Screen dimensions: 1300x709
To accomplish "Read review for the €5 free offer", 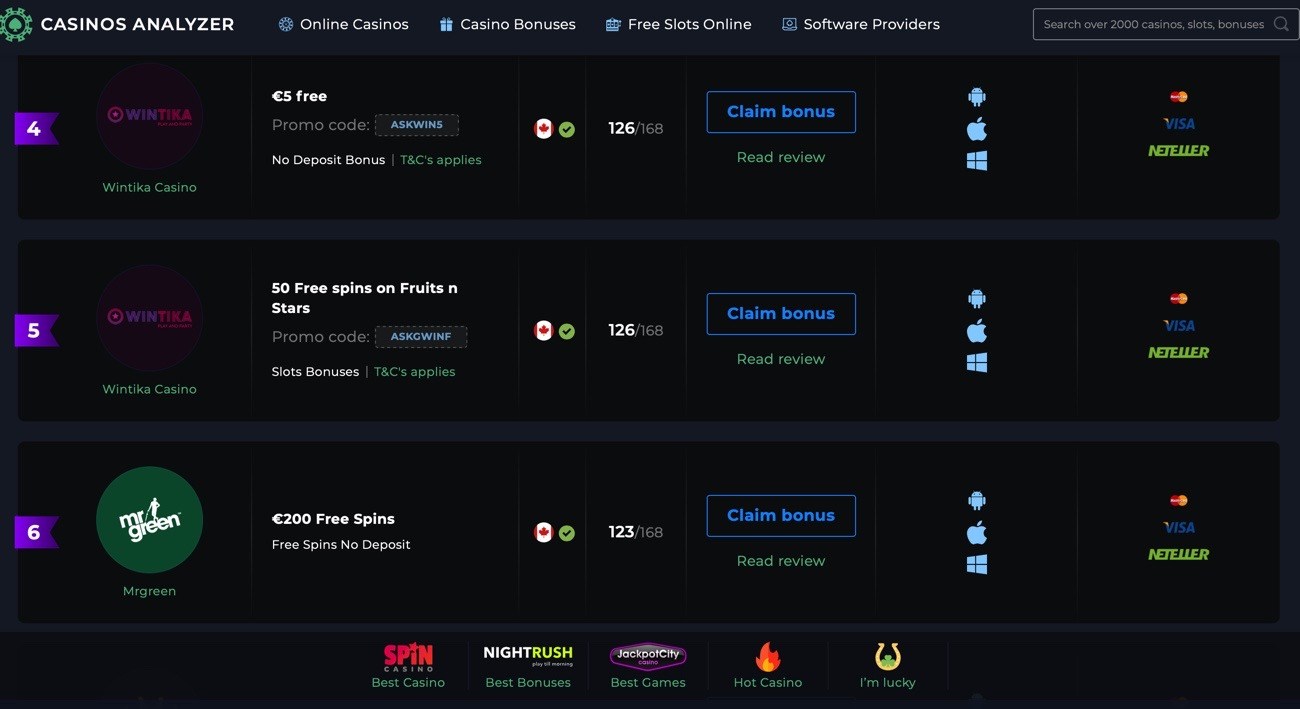I will point(781,157).
